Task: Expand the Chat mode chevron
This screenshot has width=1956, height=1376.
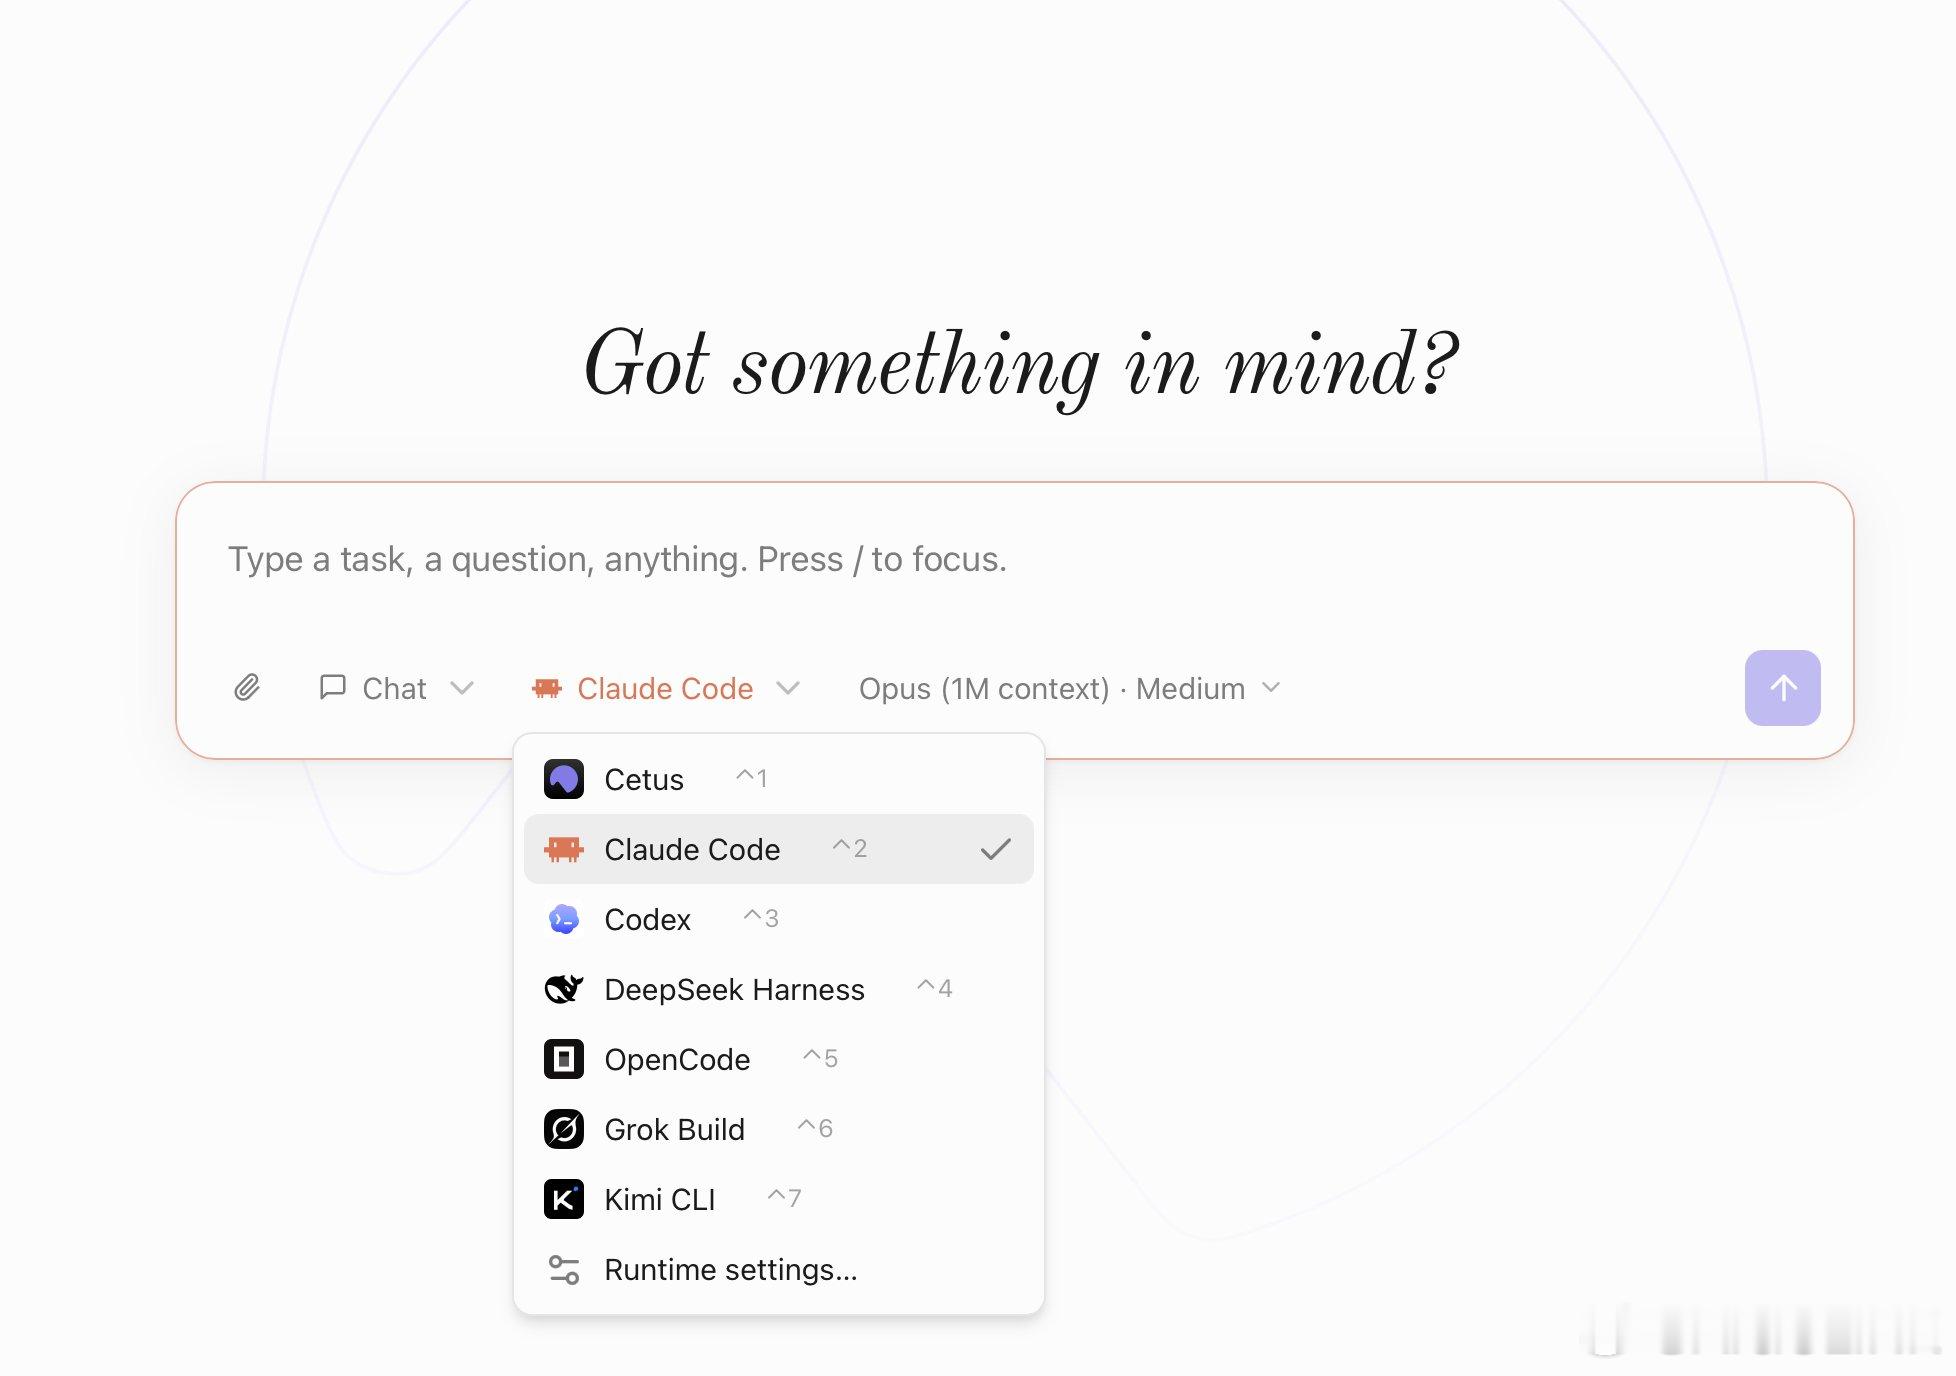Action: 462,688
